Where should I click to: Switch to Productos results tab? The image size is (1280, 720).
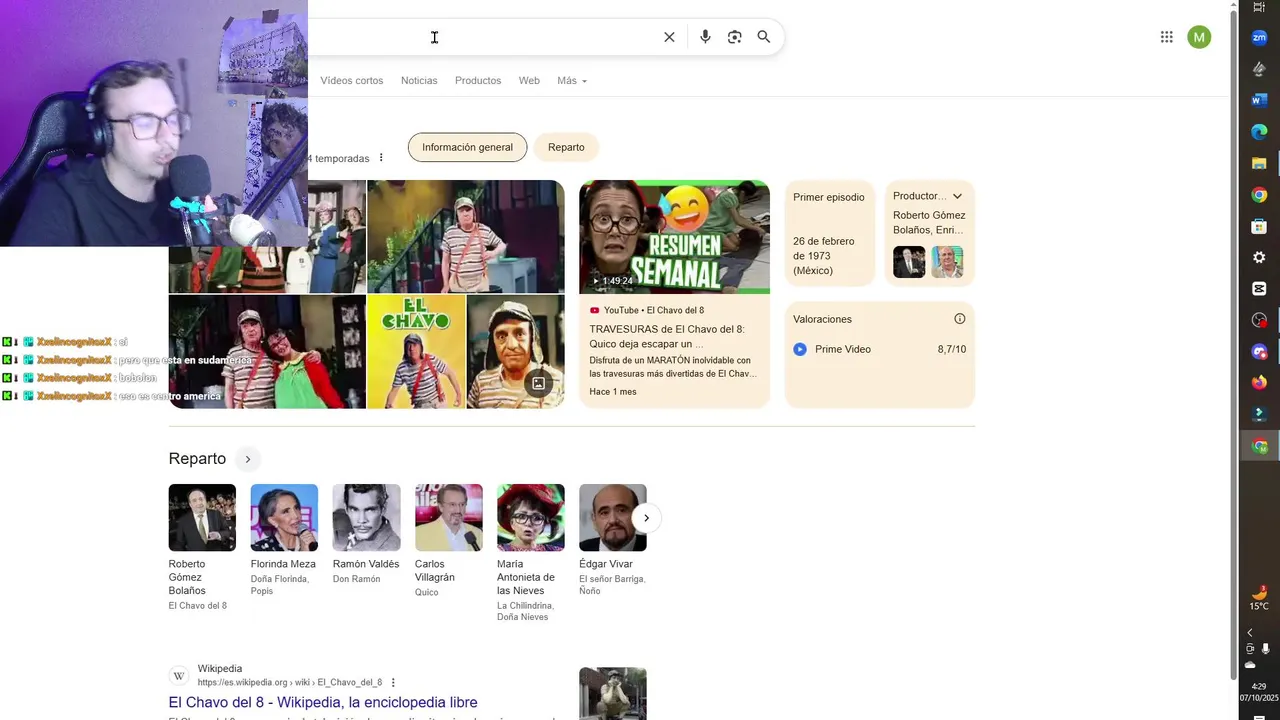click(x=478, y=80)
